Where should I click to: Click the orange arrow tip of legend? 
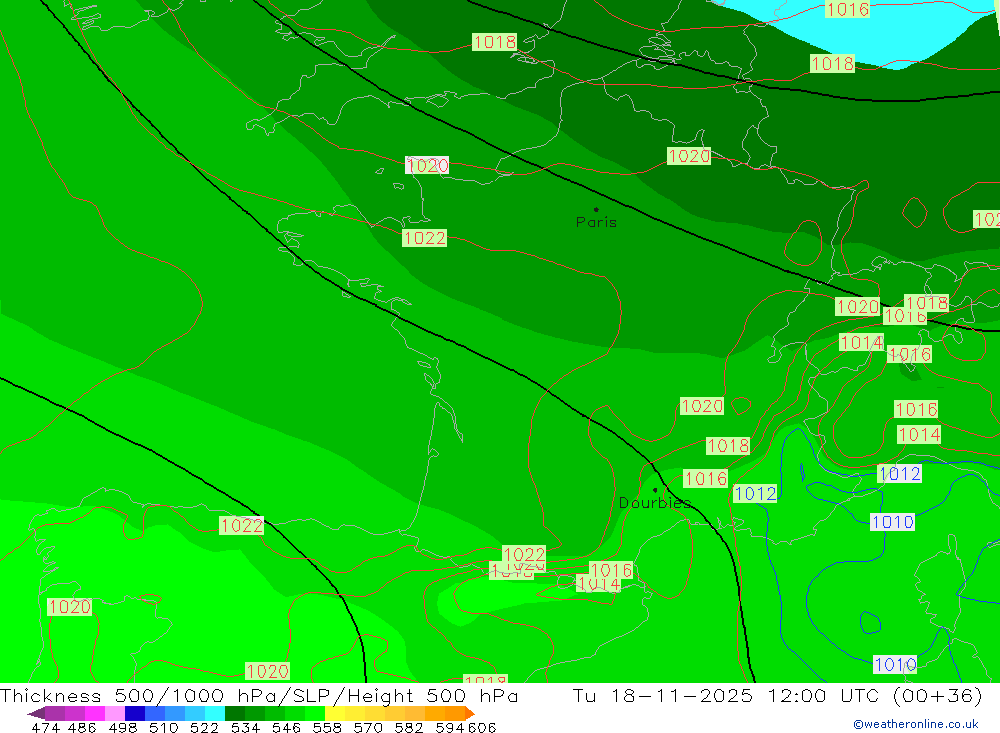click(x=470, y=713)
